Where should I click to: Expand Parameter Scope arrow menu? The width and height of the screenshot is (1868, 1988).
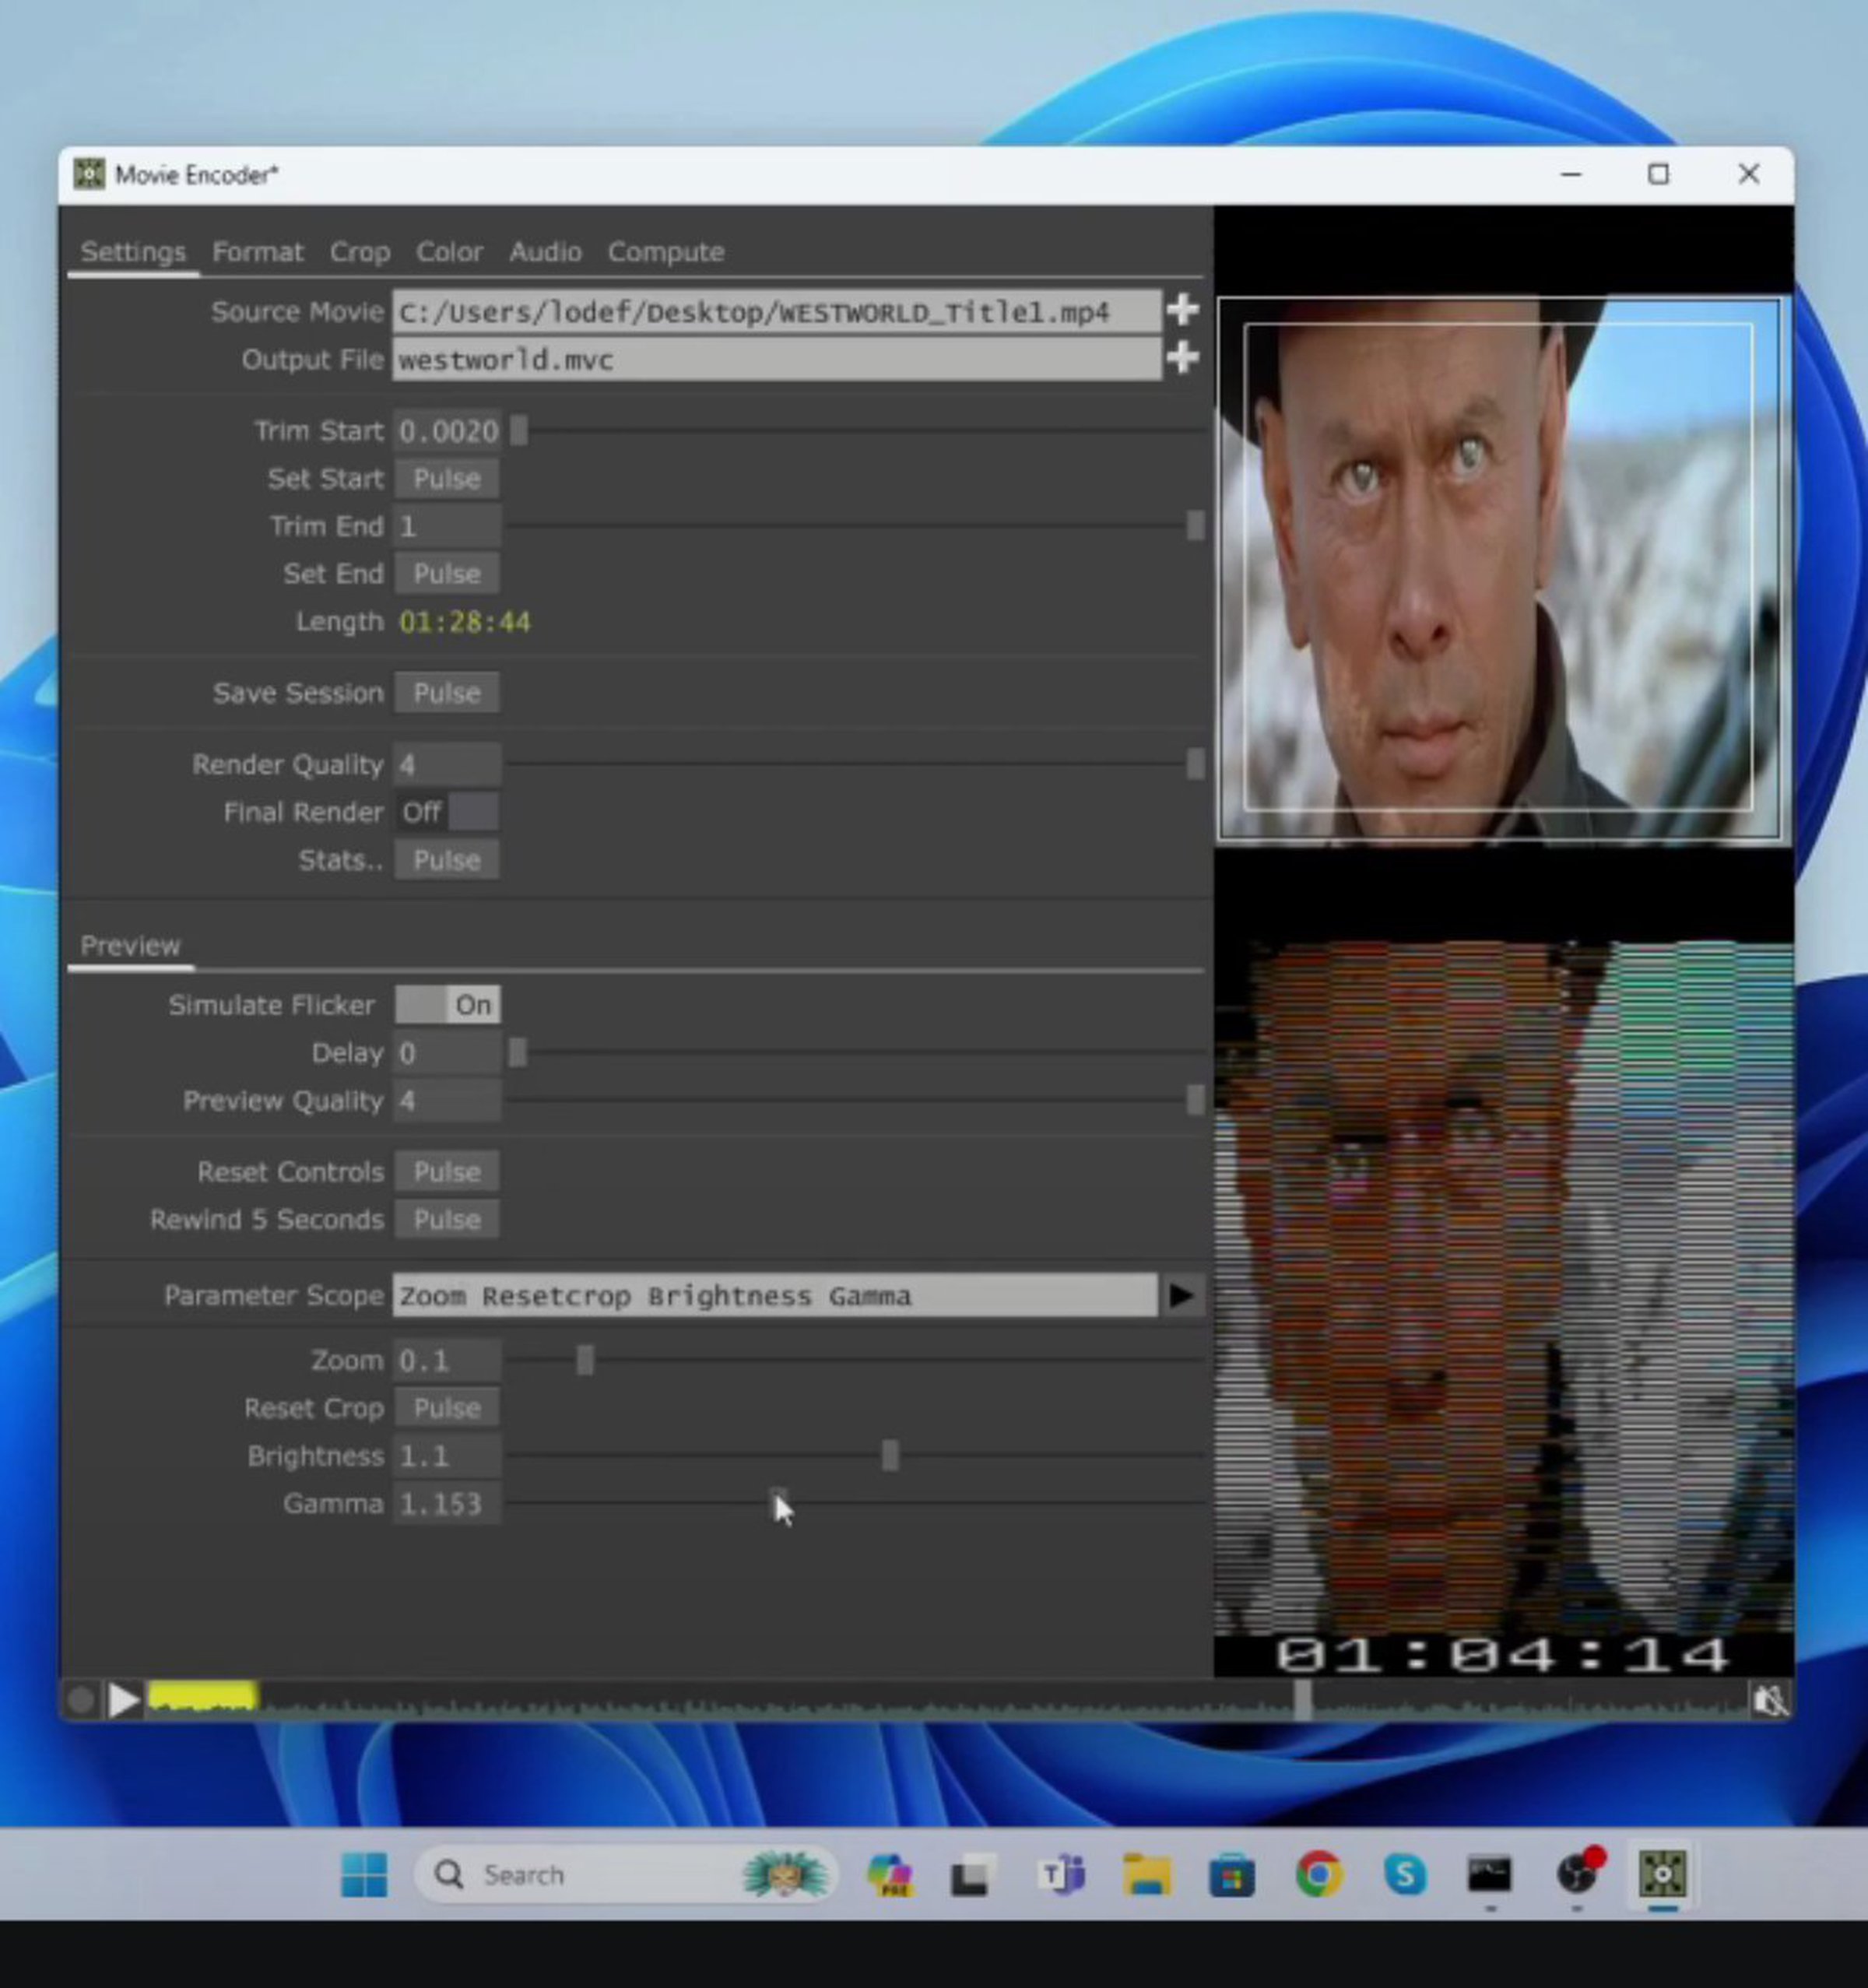[x=1181, y=1296]
